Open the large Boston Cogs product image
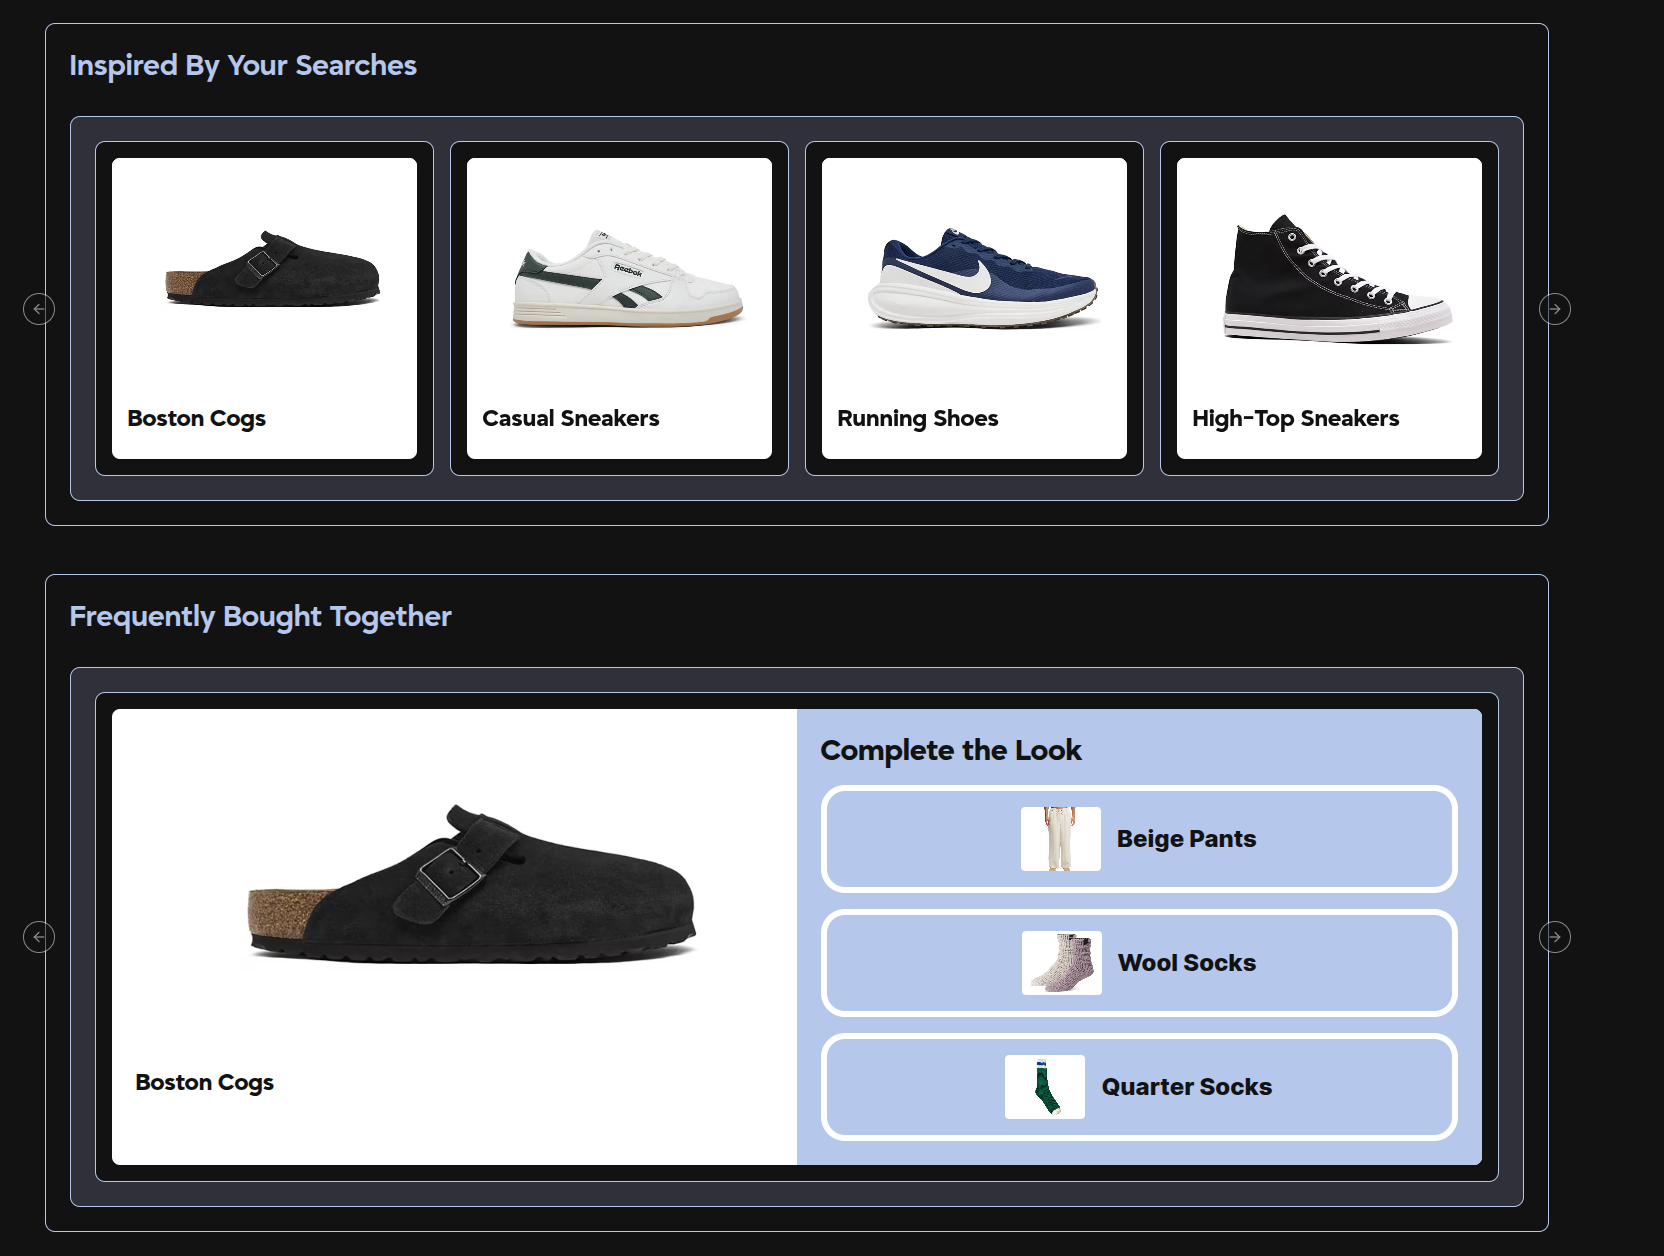 pos(471,886)
